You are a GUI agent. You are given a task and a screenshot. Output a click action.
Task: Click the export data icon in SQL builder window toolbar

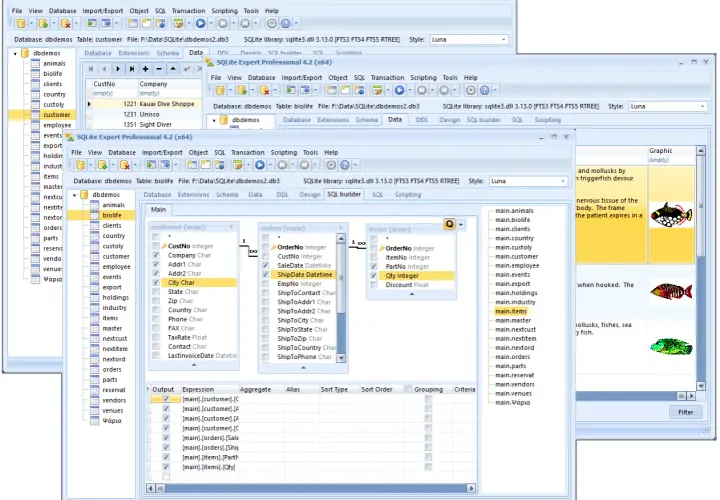[x=165, y=165]
